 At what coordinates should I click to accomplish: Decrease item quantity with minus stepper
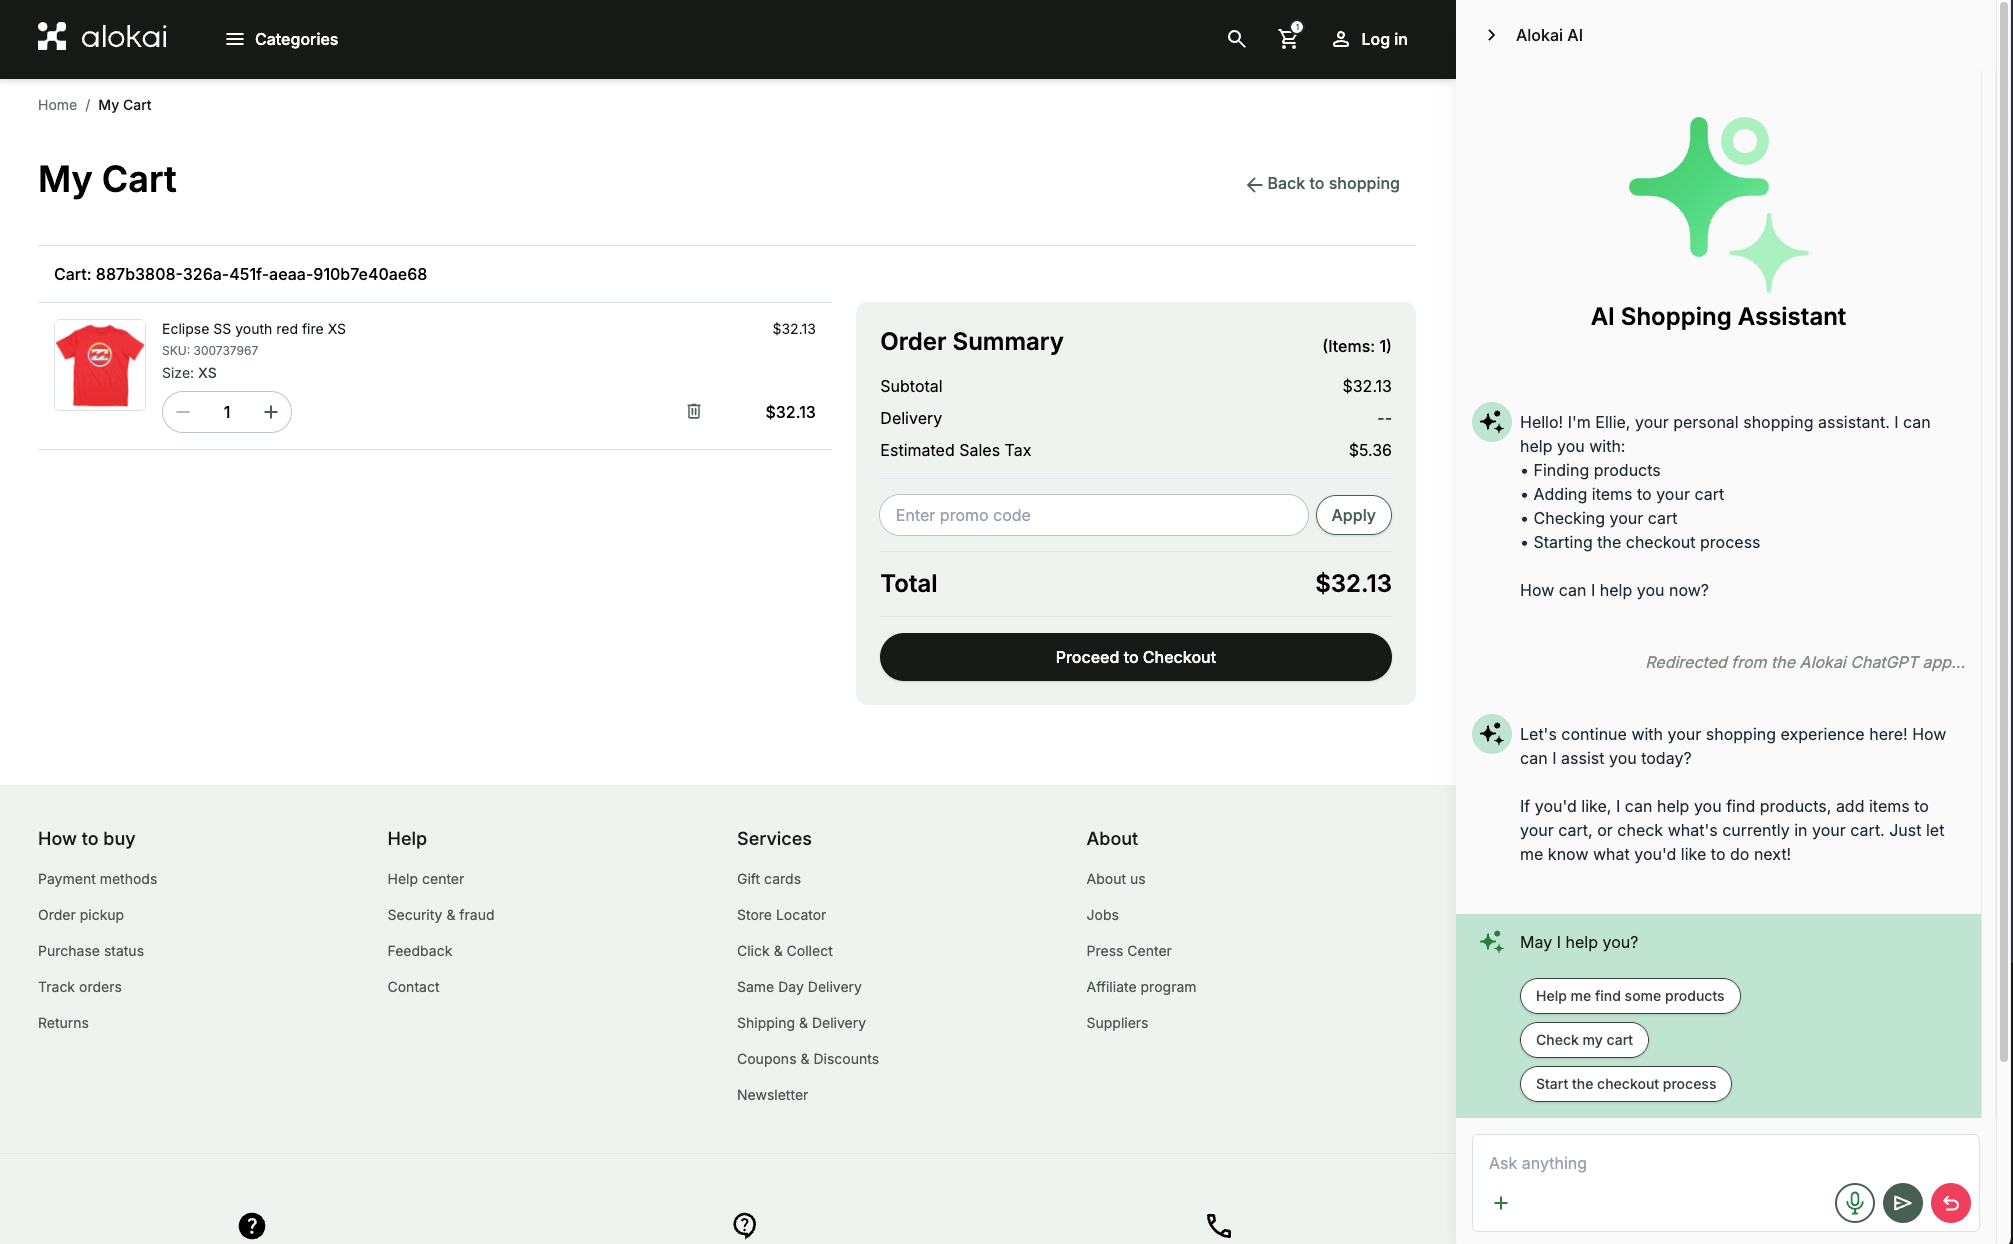183,412
